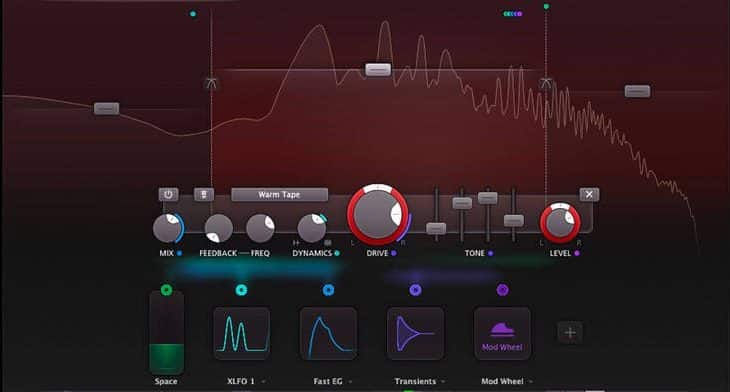
Task: Expand the arrow next to XLFO 1
Action: 264,381
